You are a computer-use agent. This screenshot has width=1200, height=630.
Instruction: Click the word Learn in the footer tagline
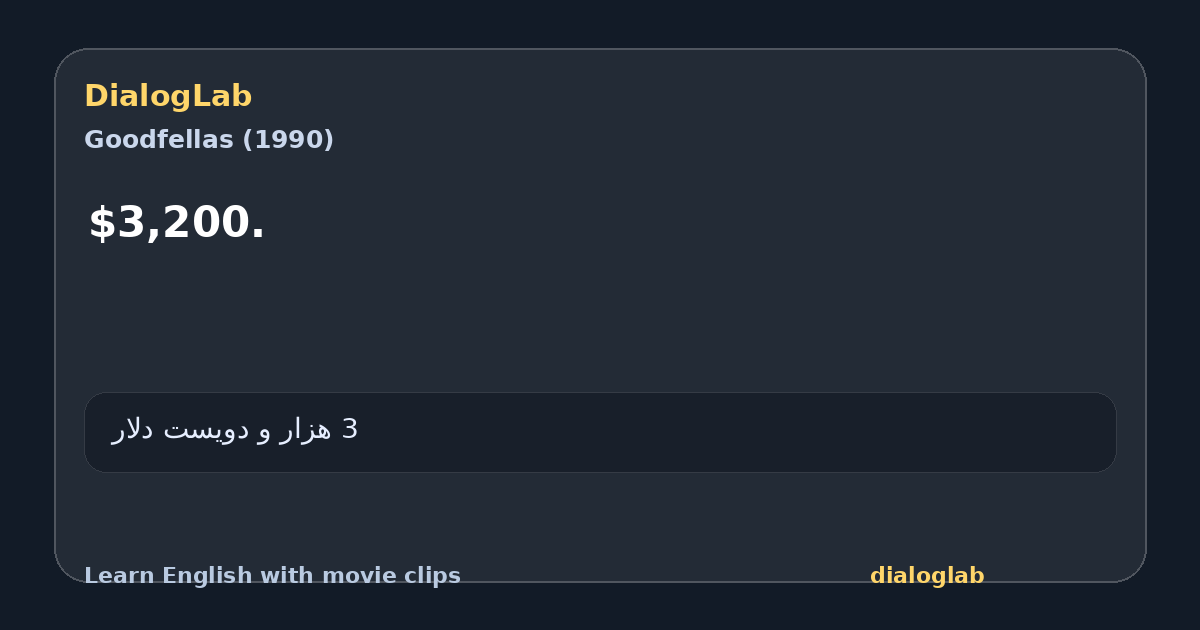coord(107,576)
